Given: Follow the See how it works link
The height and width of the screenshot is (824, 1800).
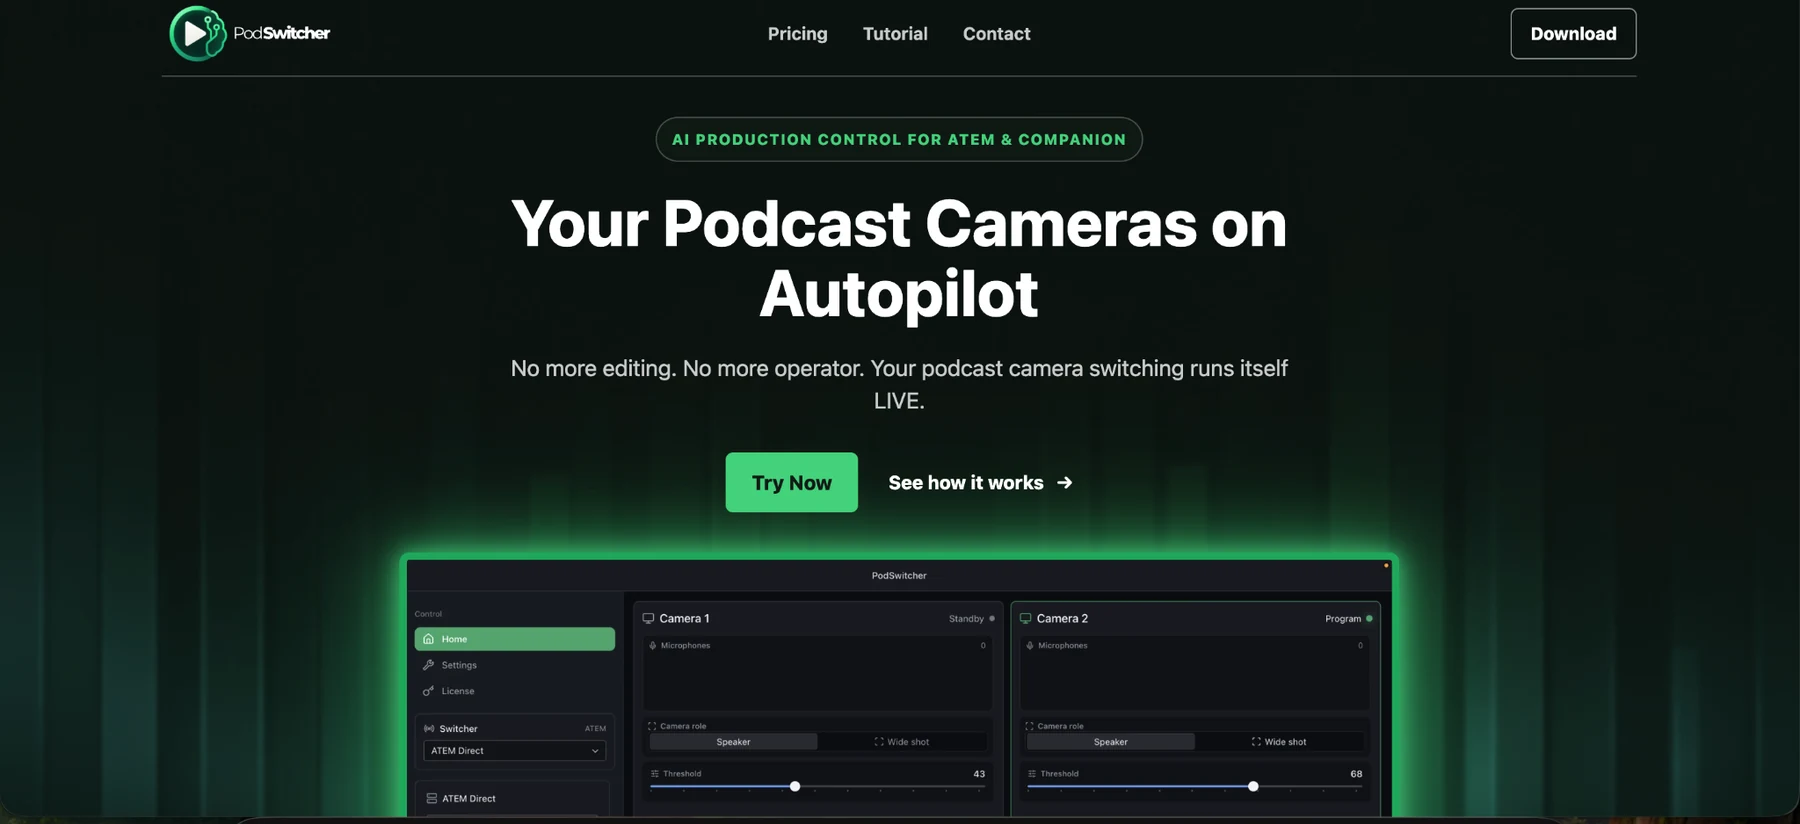Looking at the screenshot, I should tap(980, 483).
